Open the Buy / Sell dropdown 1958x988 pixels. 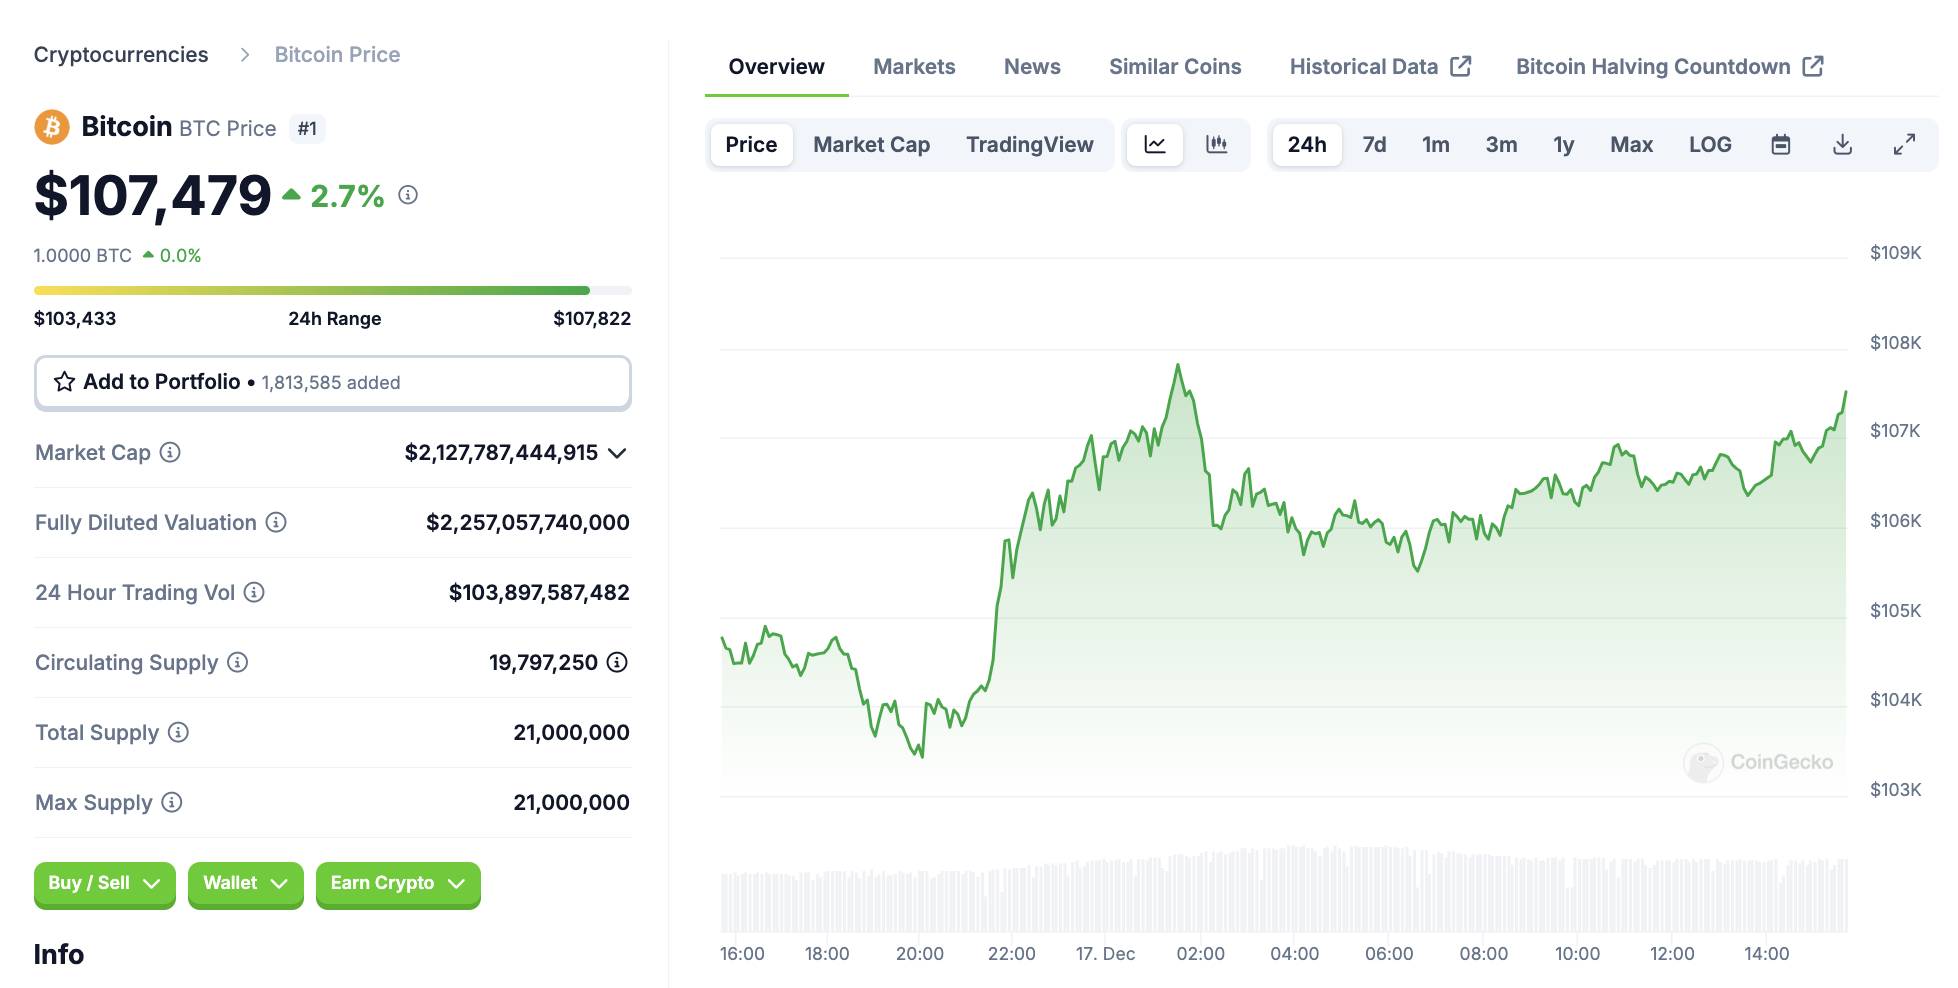pos(105,884)
